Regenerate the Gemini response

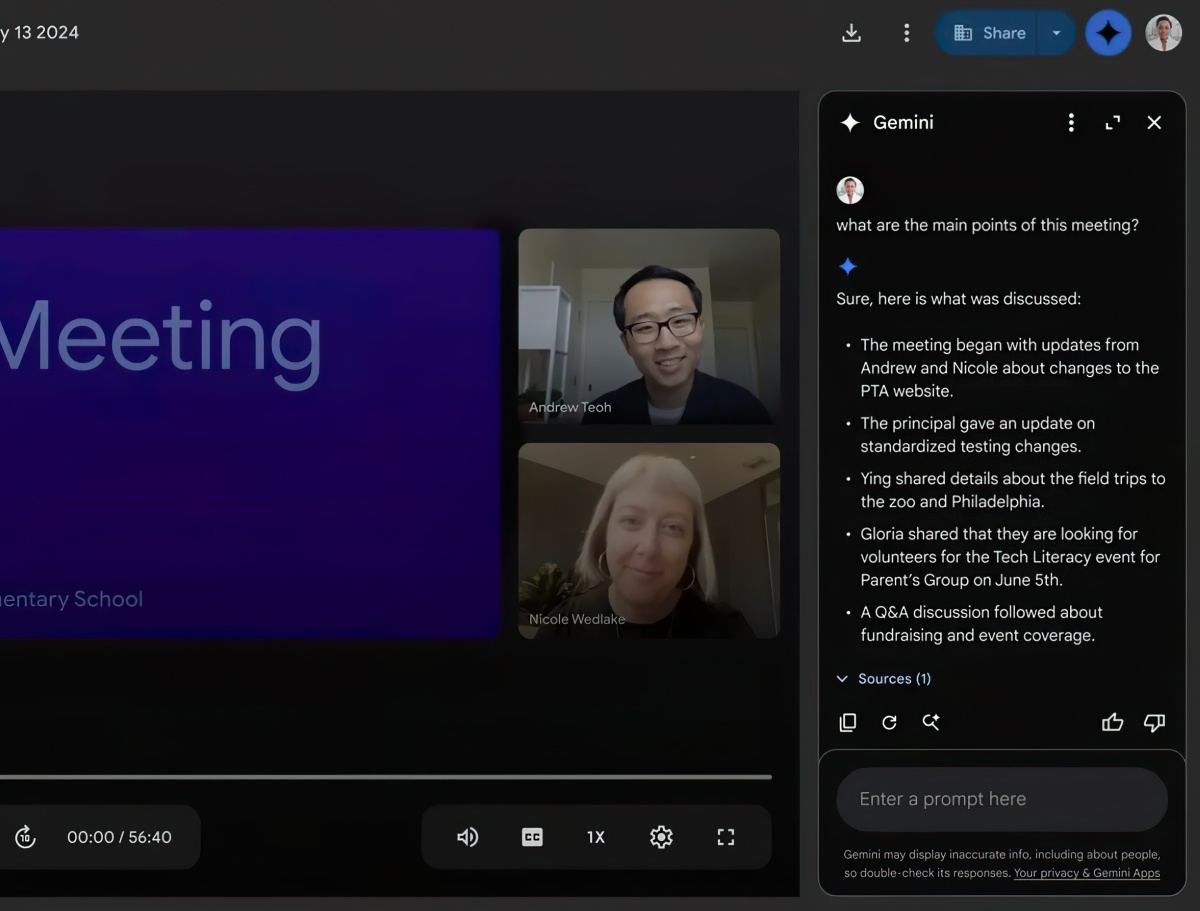click(889, 722)
